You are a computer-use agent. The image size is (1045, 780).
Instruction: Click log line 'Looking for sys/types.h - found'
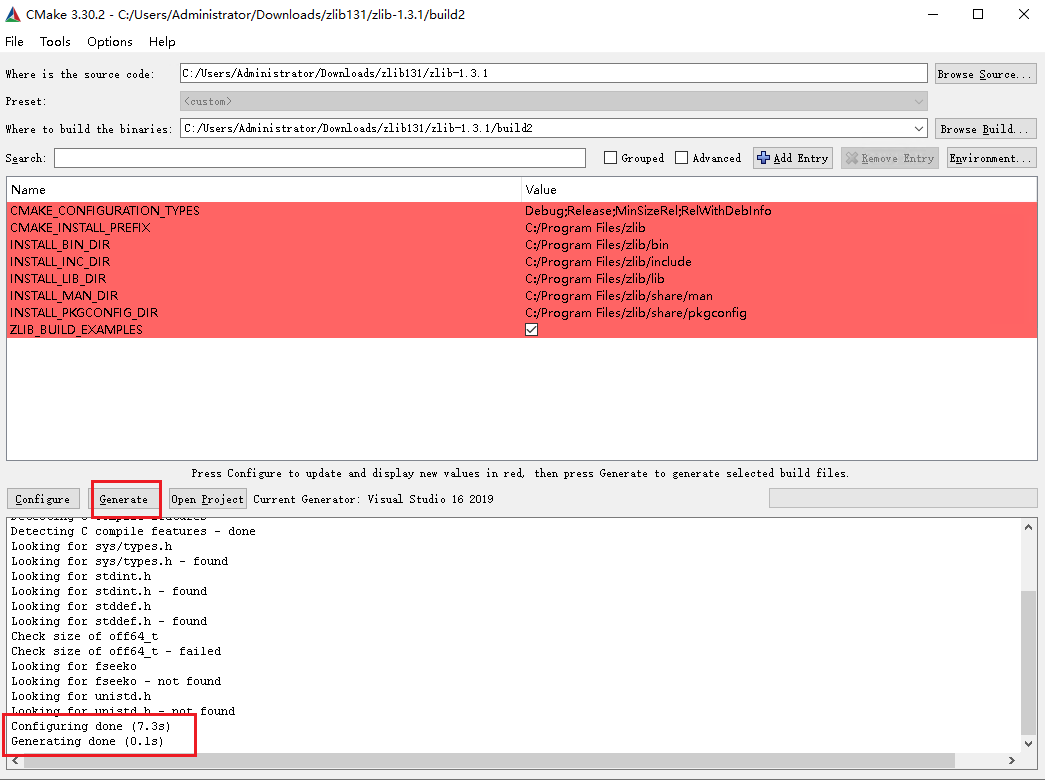[x=119, y=561]
